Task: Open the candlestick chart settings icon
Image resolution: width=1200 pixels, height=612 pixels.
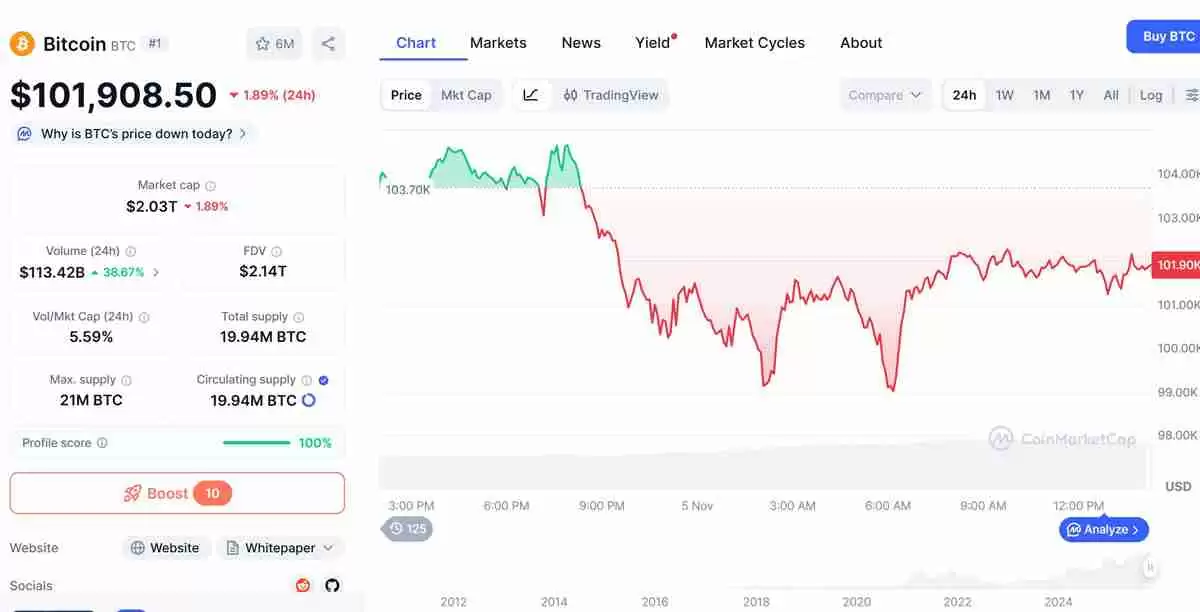Action: [1192, 95]
